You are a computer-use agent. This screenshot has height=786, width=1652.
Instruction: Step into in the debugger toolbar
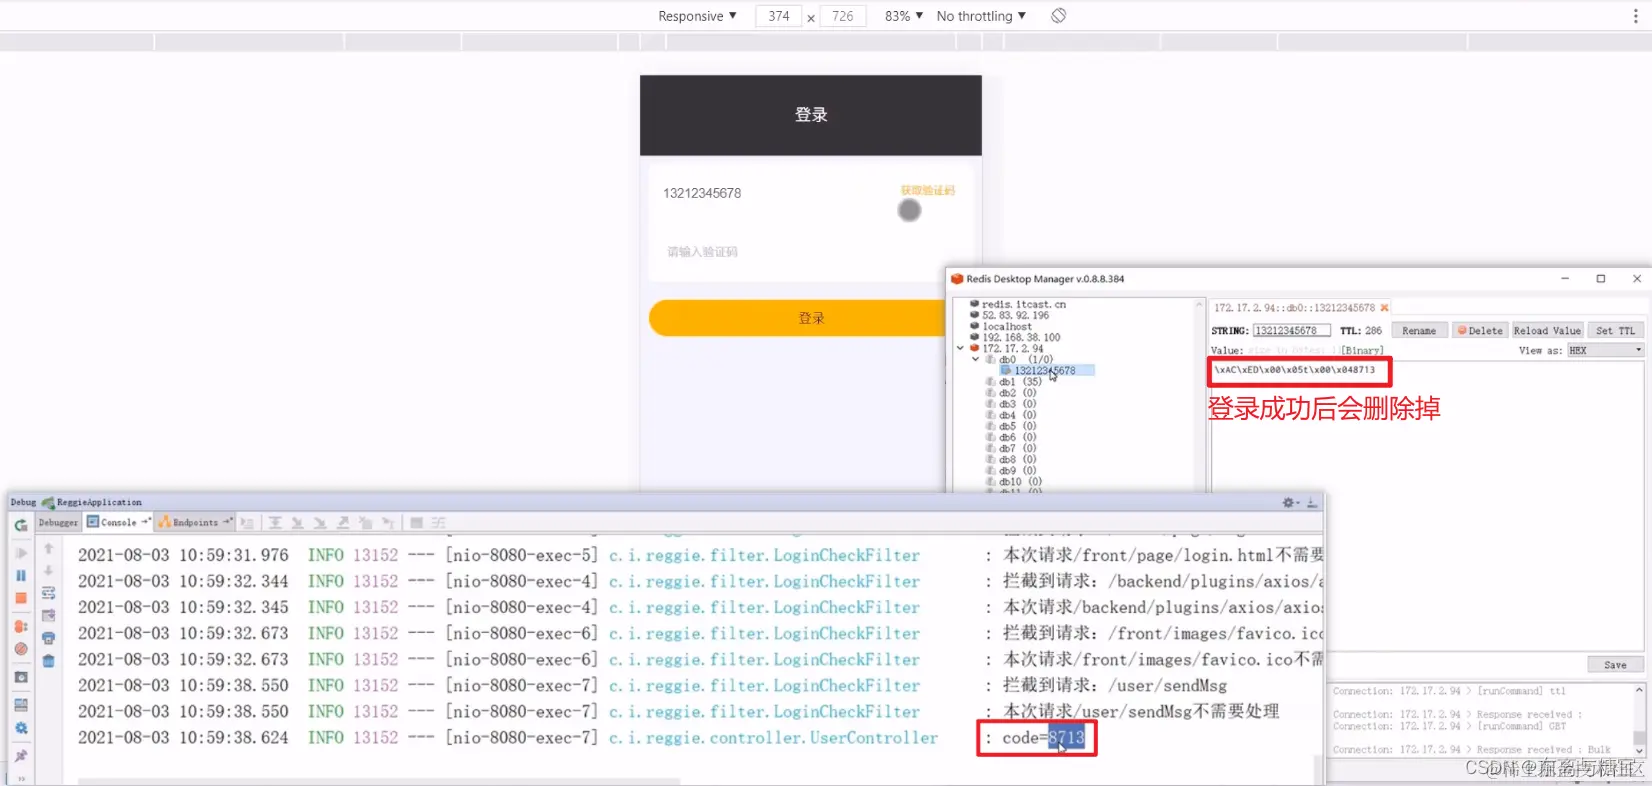297,523
